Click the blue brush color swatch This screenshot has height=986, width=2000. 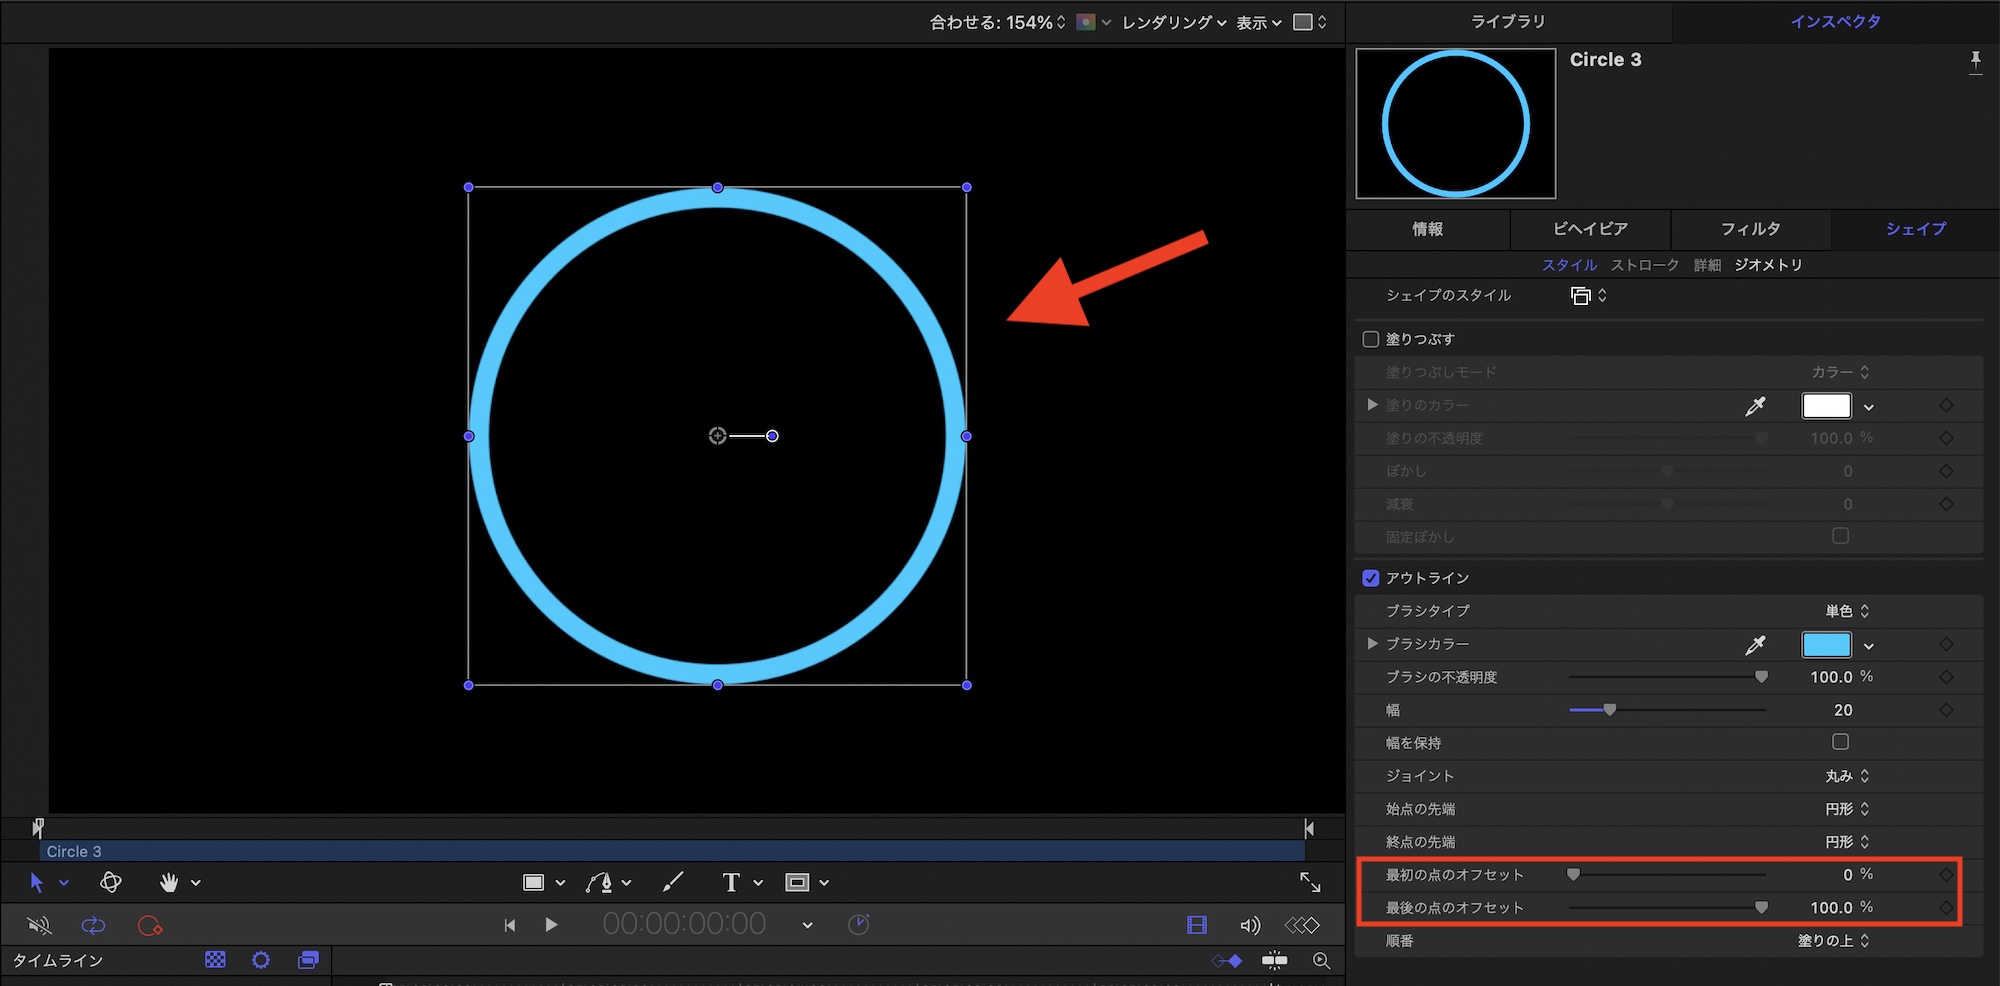click(x=1826, y=645)
